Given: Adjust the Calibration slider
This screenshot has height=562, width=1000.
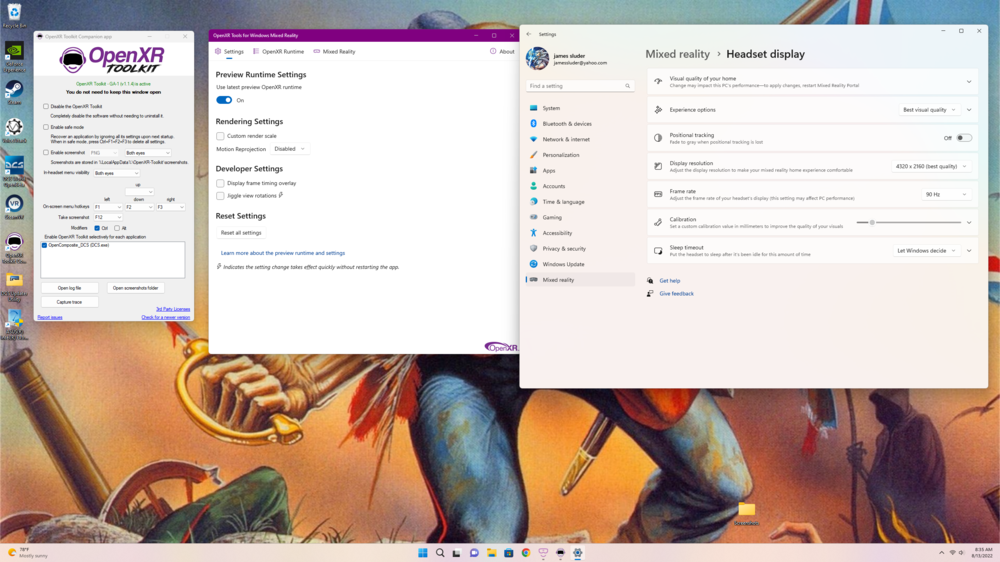Looking at the screenshot, I should (909, 223).
